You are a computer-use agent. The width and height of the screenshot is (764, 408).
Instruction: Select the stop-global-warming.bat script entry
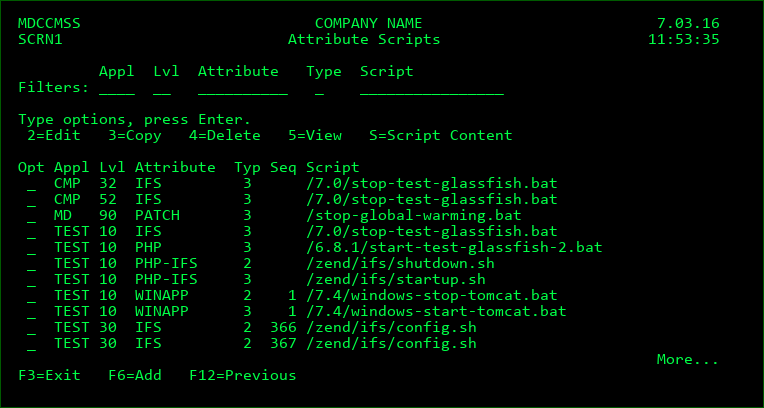click(414, 216)
